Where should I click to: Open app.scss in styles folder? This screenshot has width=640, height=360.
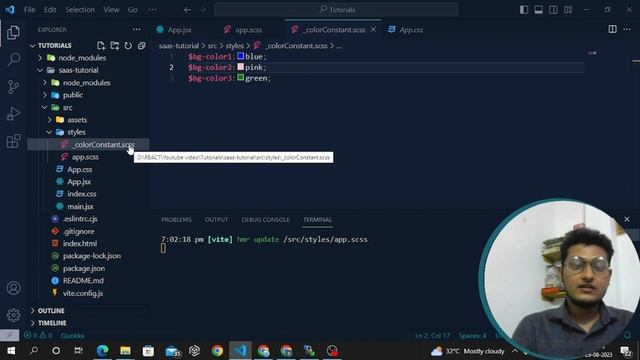[85, 157]
